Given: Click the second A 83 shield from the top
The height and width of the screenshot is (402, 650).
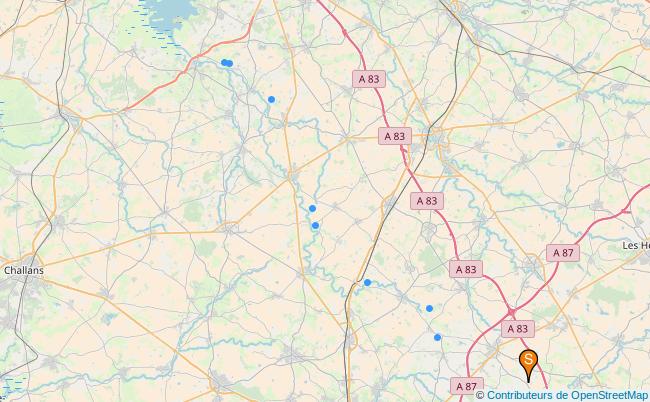Looking at the screenshot, I should coord(395,136).
